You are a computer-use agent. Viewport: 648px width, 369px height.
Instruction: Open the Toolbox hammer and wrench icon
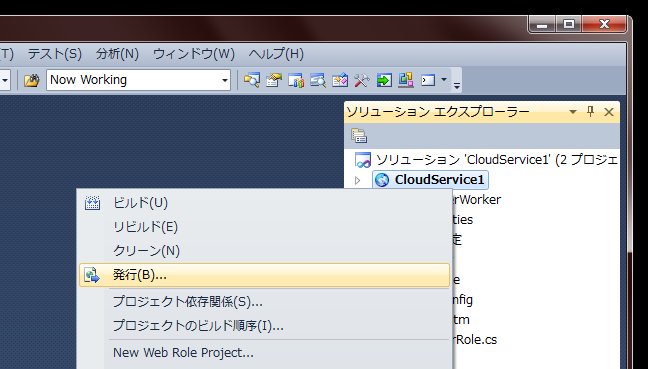[x=362, y=79]
